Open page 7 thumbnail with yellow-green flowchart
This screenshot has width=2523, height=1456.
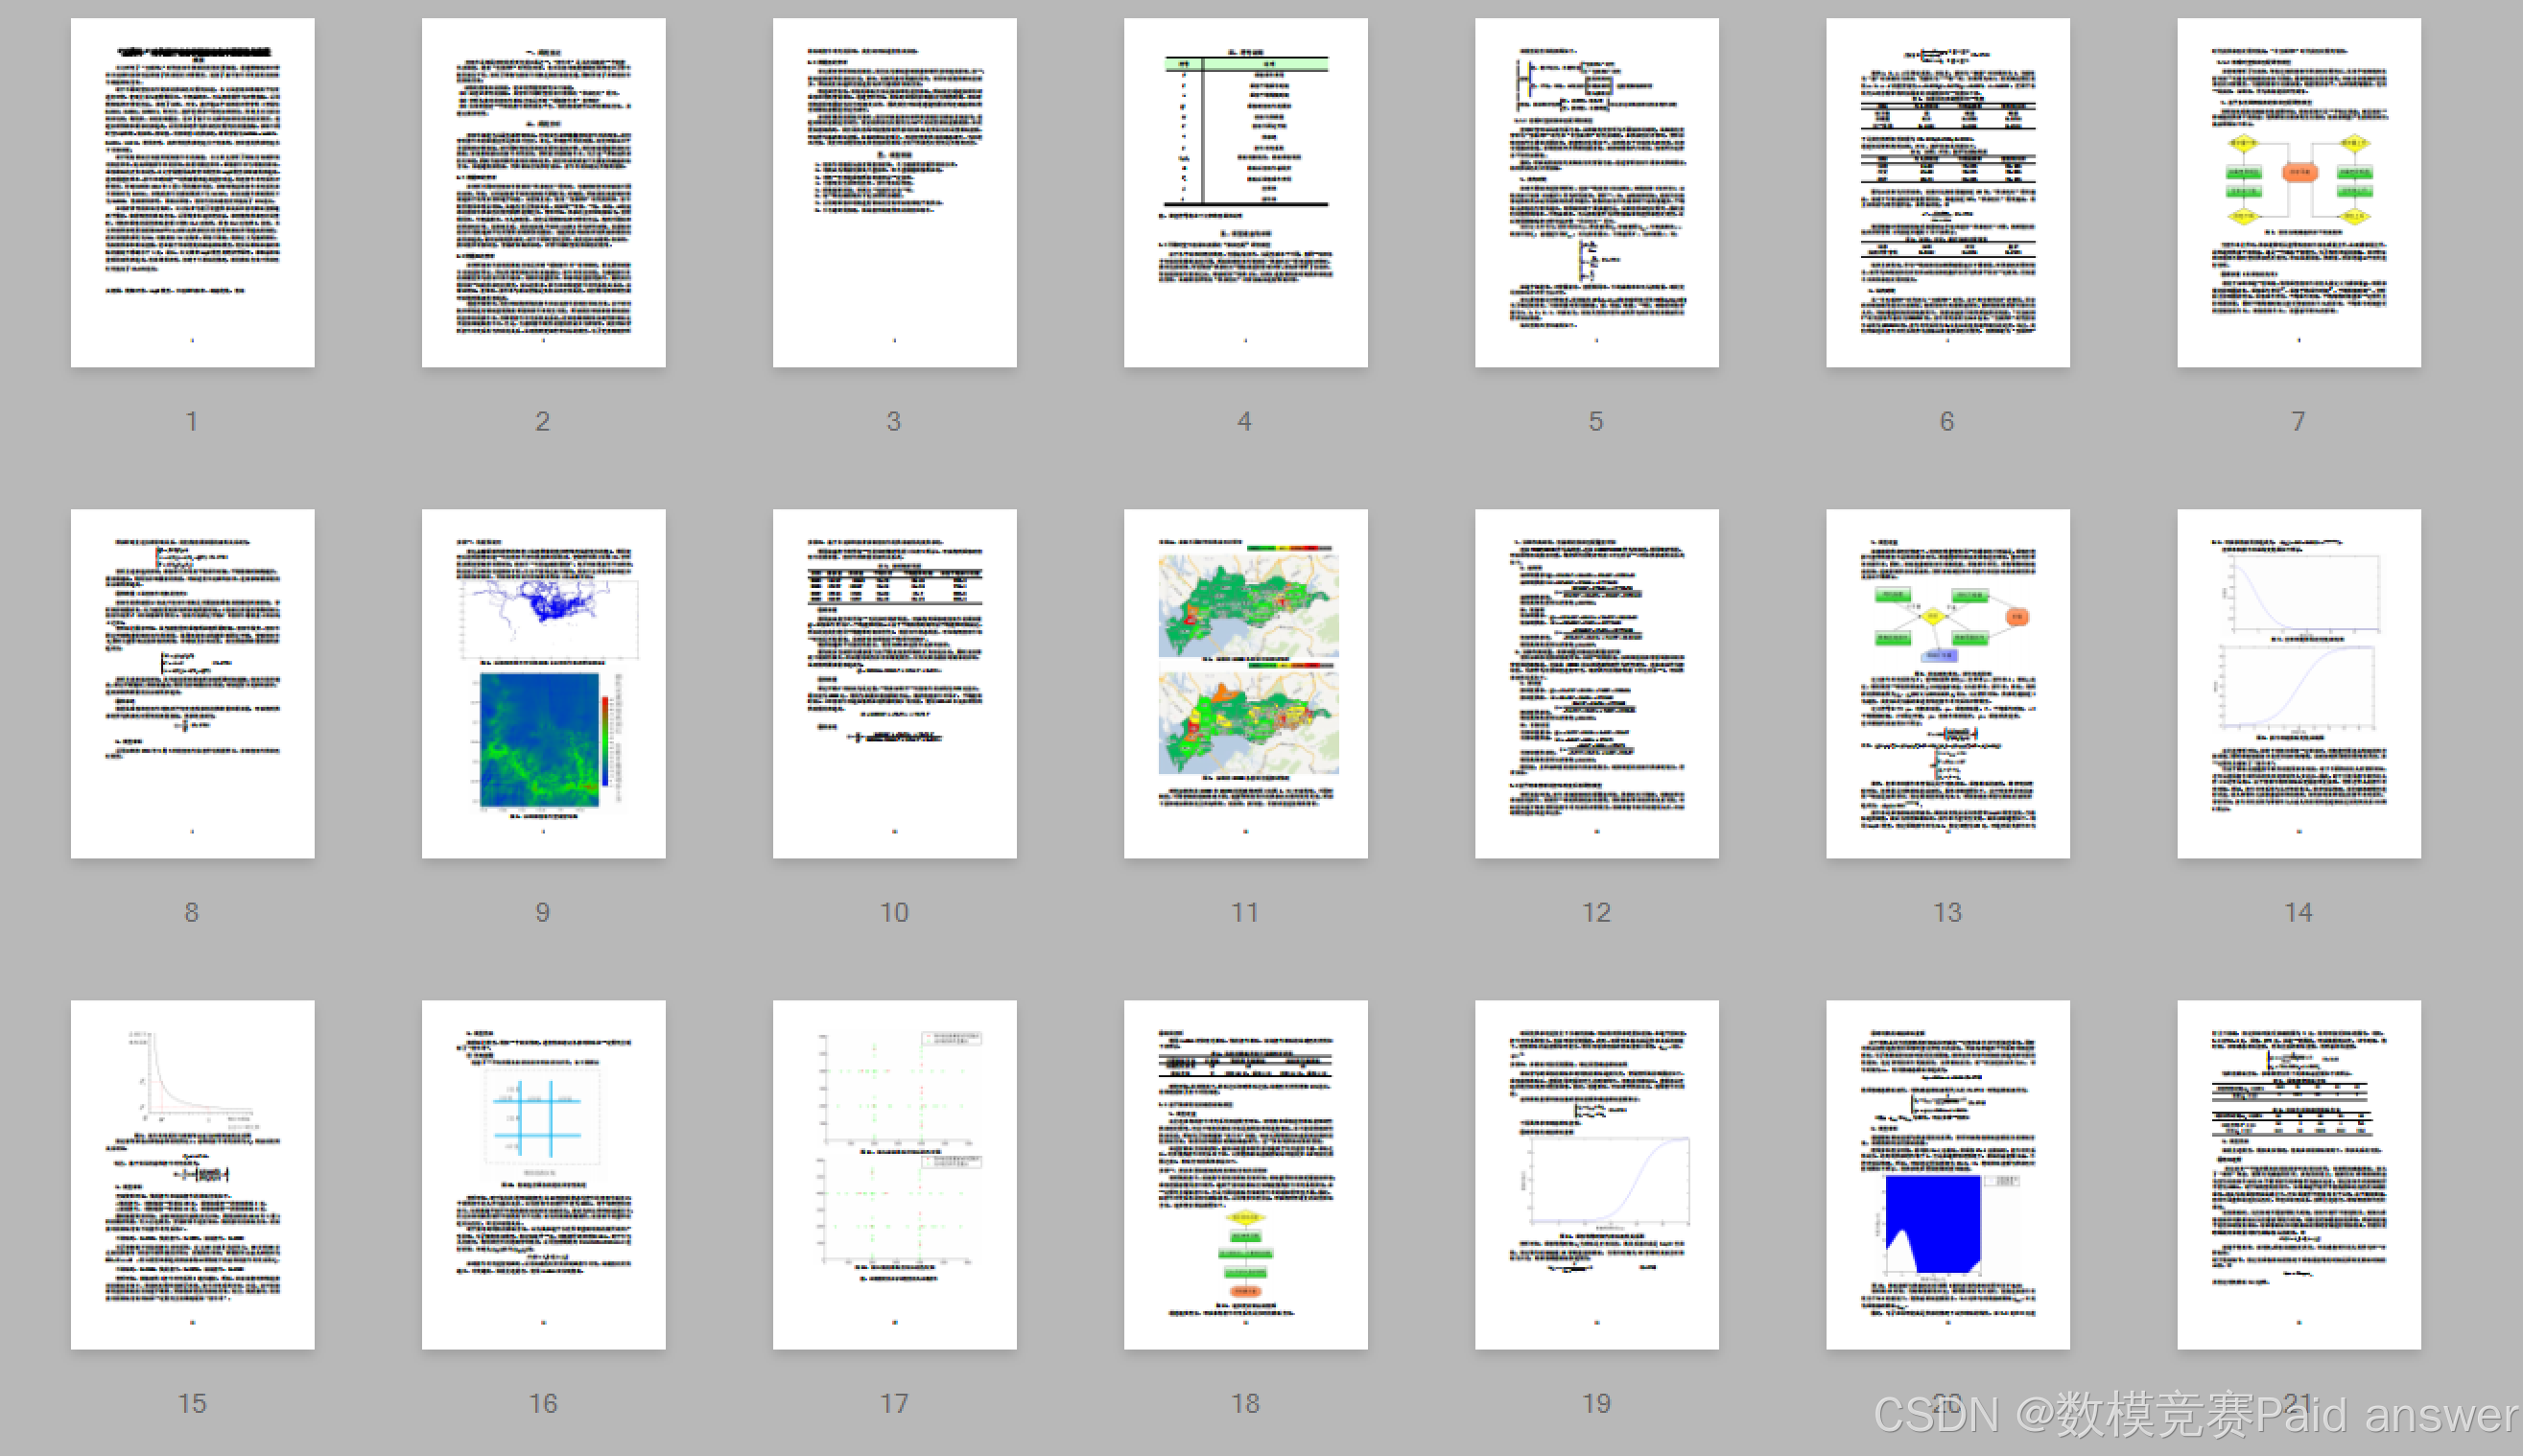pyautogui.click(x=2298, y=192)
